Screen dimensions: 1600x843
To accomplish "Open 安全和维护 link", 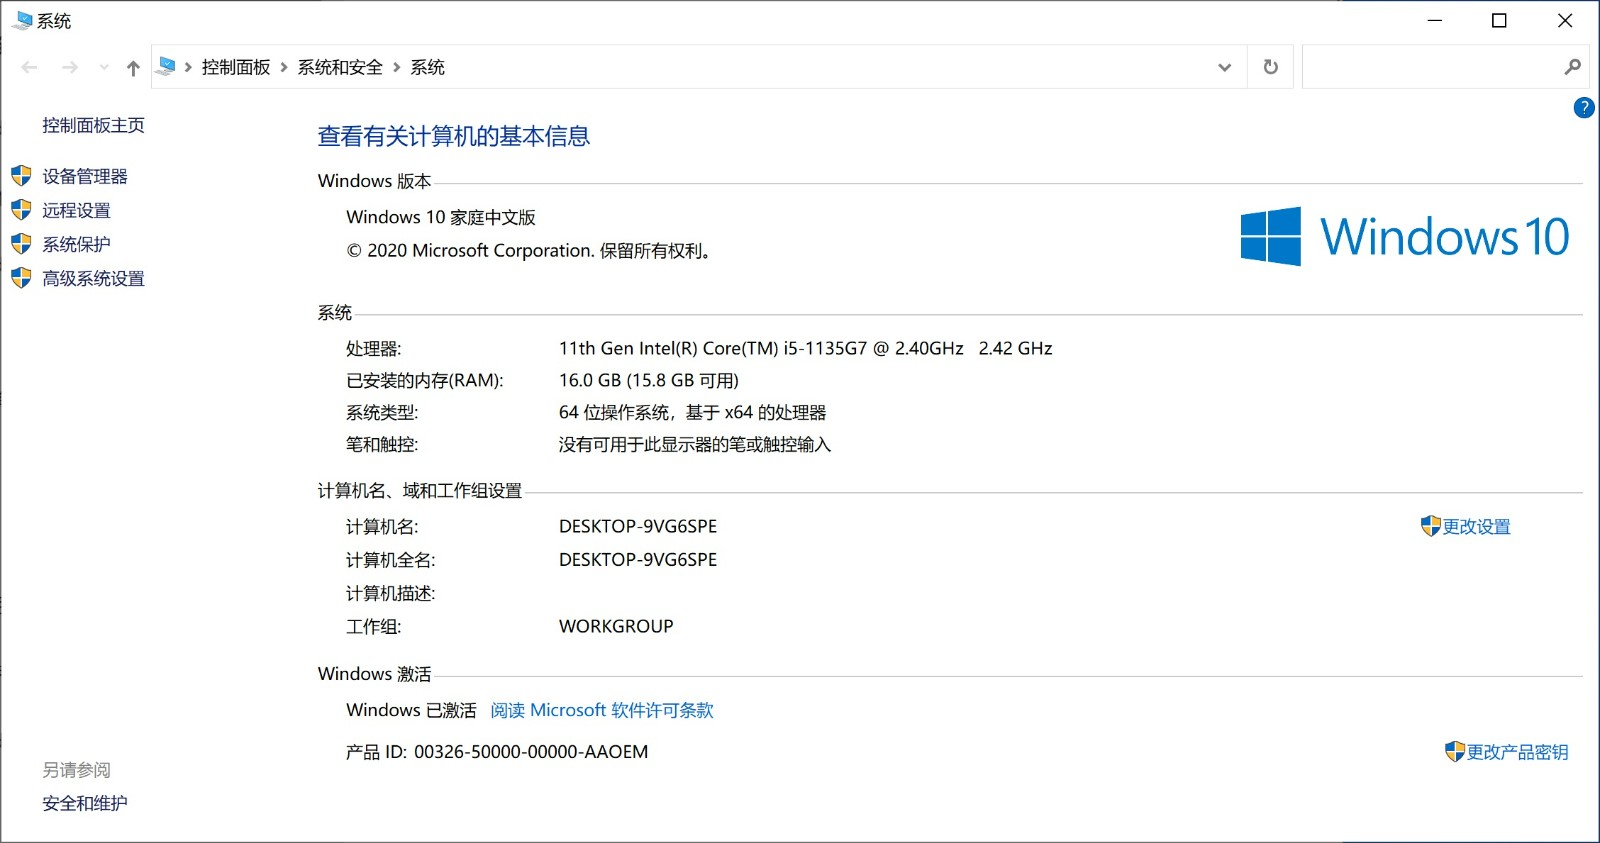I will (x=85, y=803).
